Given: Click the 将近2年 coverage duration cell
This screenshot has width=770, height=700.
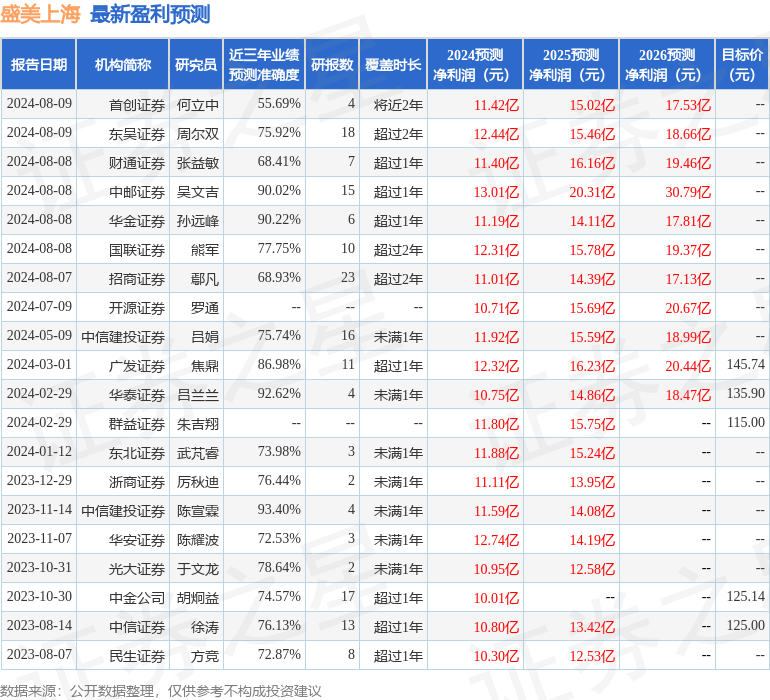Looking at the screenshot, I should pos(398,105).
